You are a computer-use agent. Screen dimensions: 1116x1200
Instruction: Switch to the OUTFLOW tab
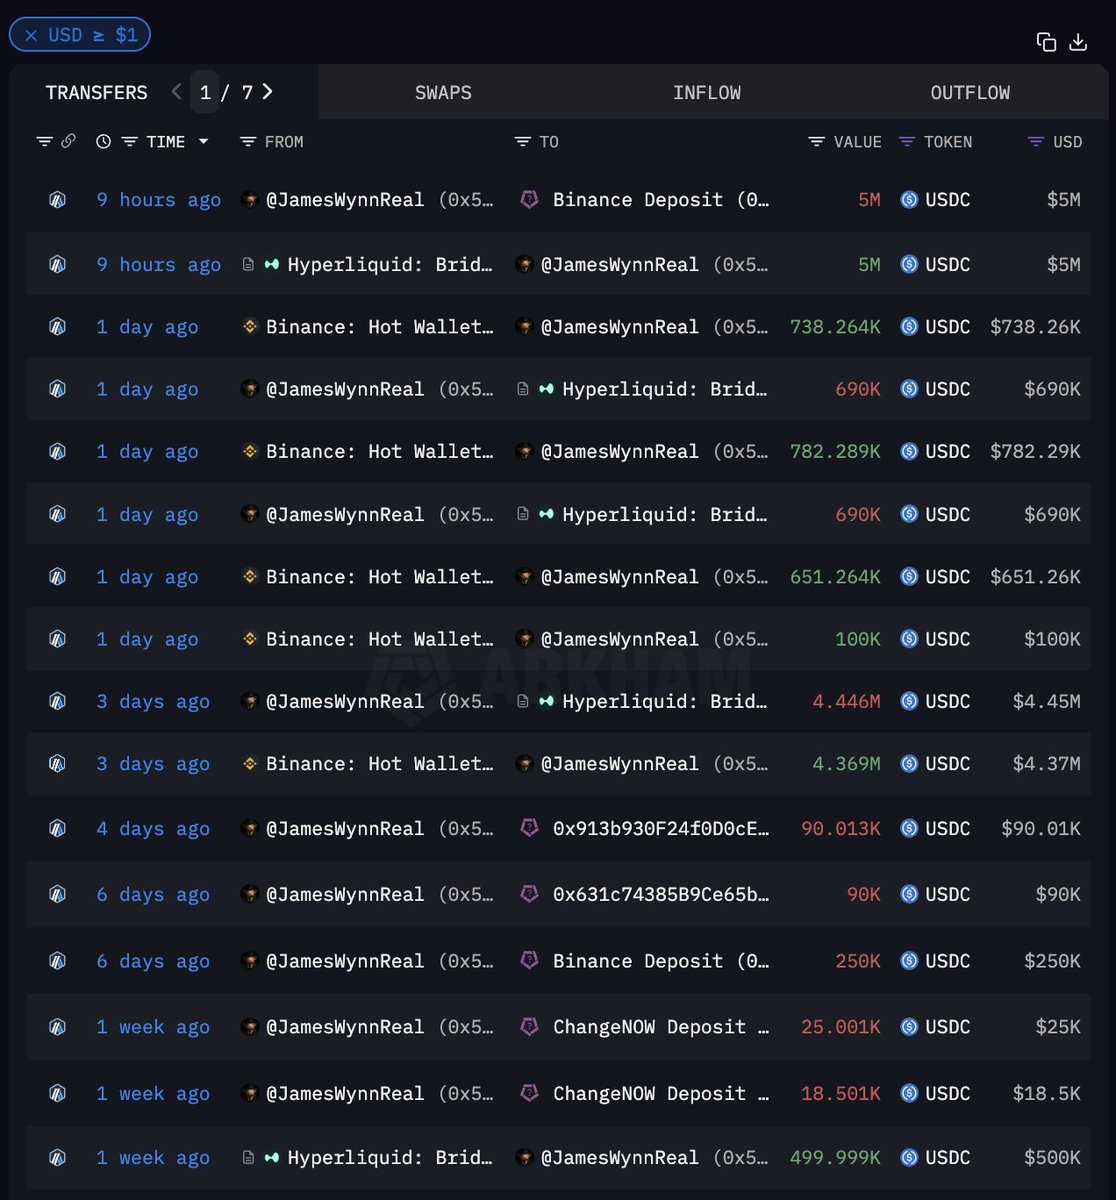tap(970, 92)
